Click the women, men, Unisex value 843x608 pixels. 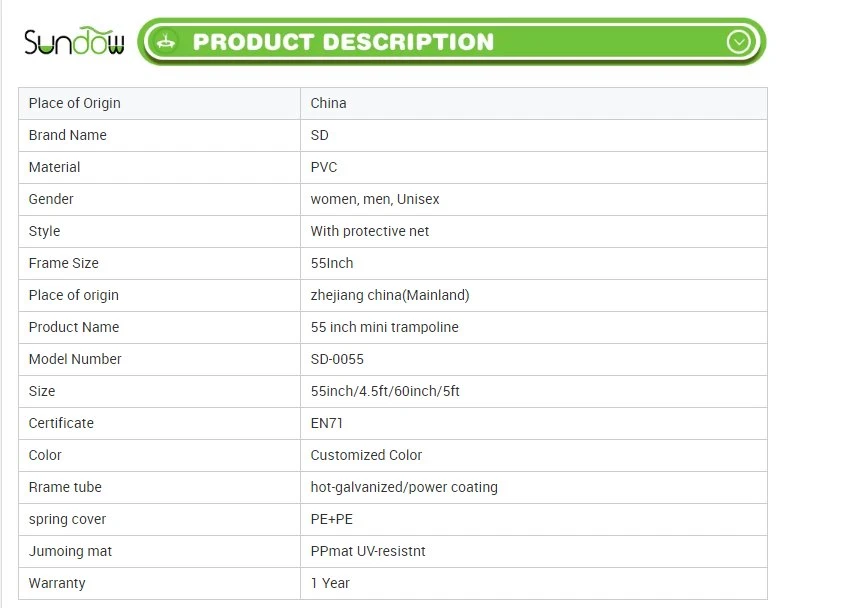click(x=375, y=199)
